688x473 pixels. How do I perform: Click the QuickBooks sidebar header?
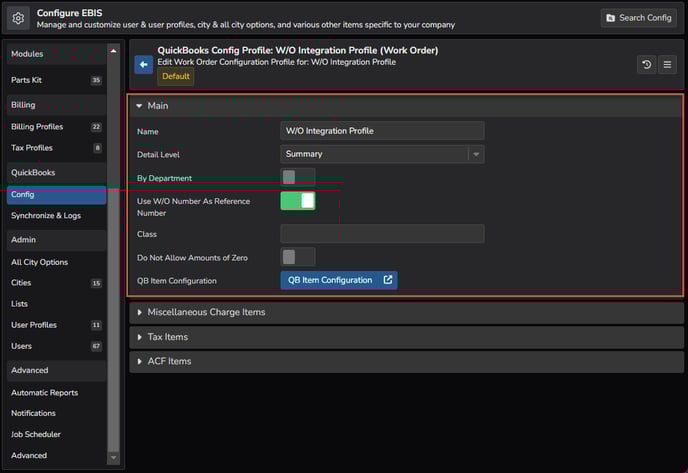[x=56, y=172]
